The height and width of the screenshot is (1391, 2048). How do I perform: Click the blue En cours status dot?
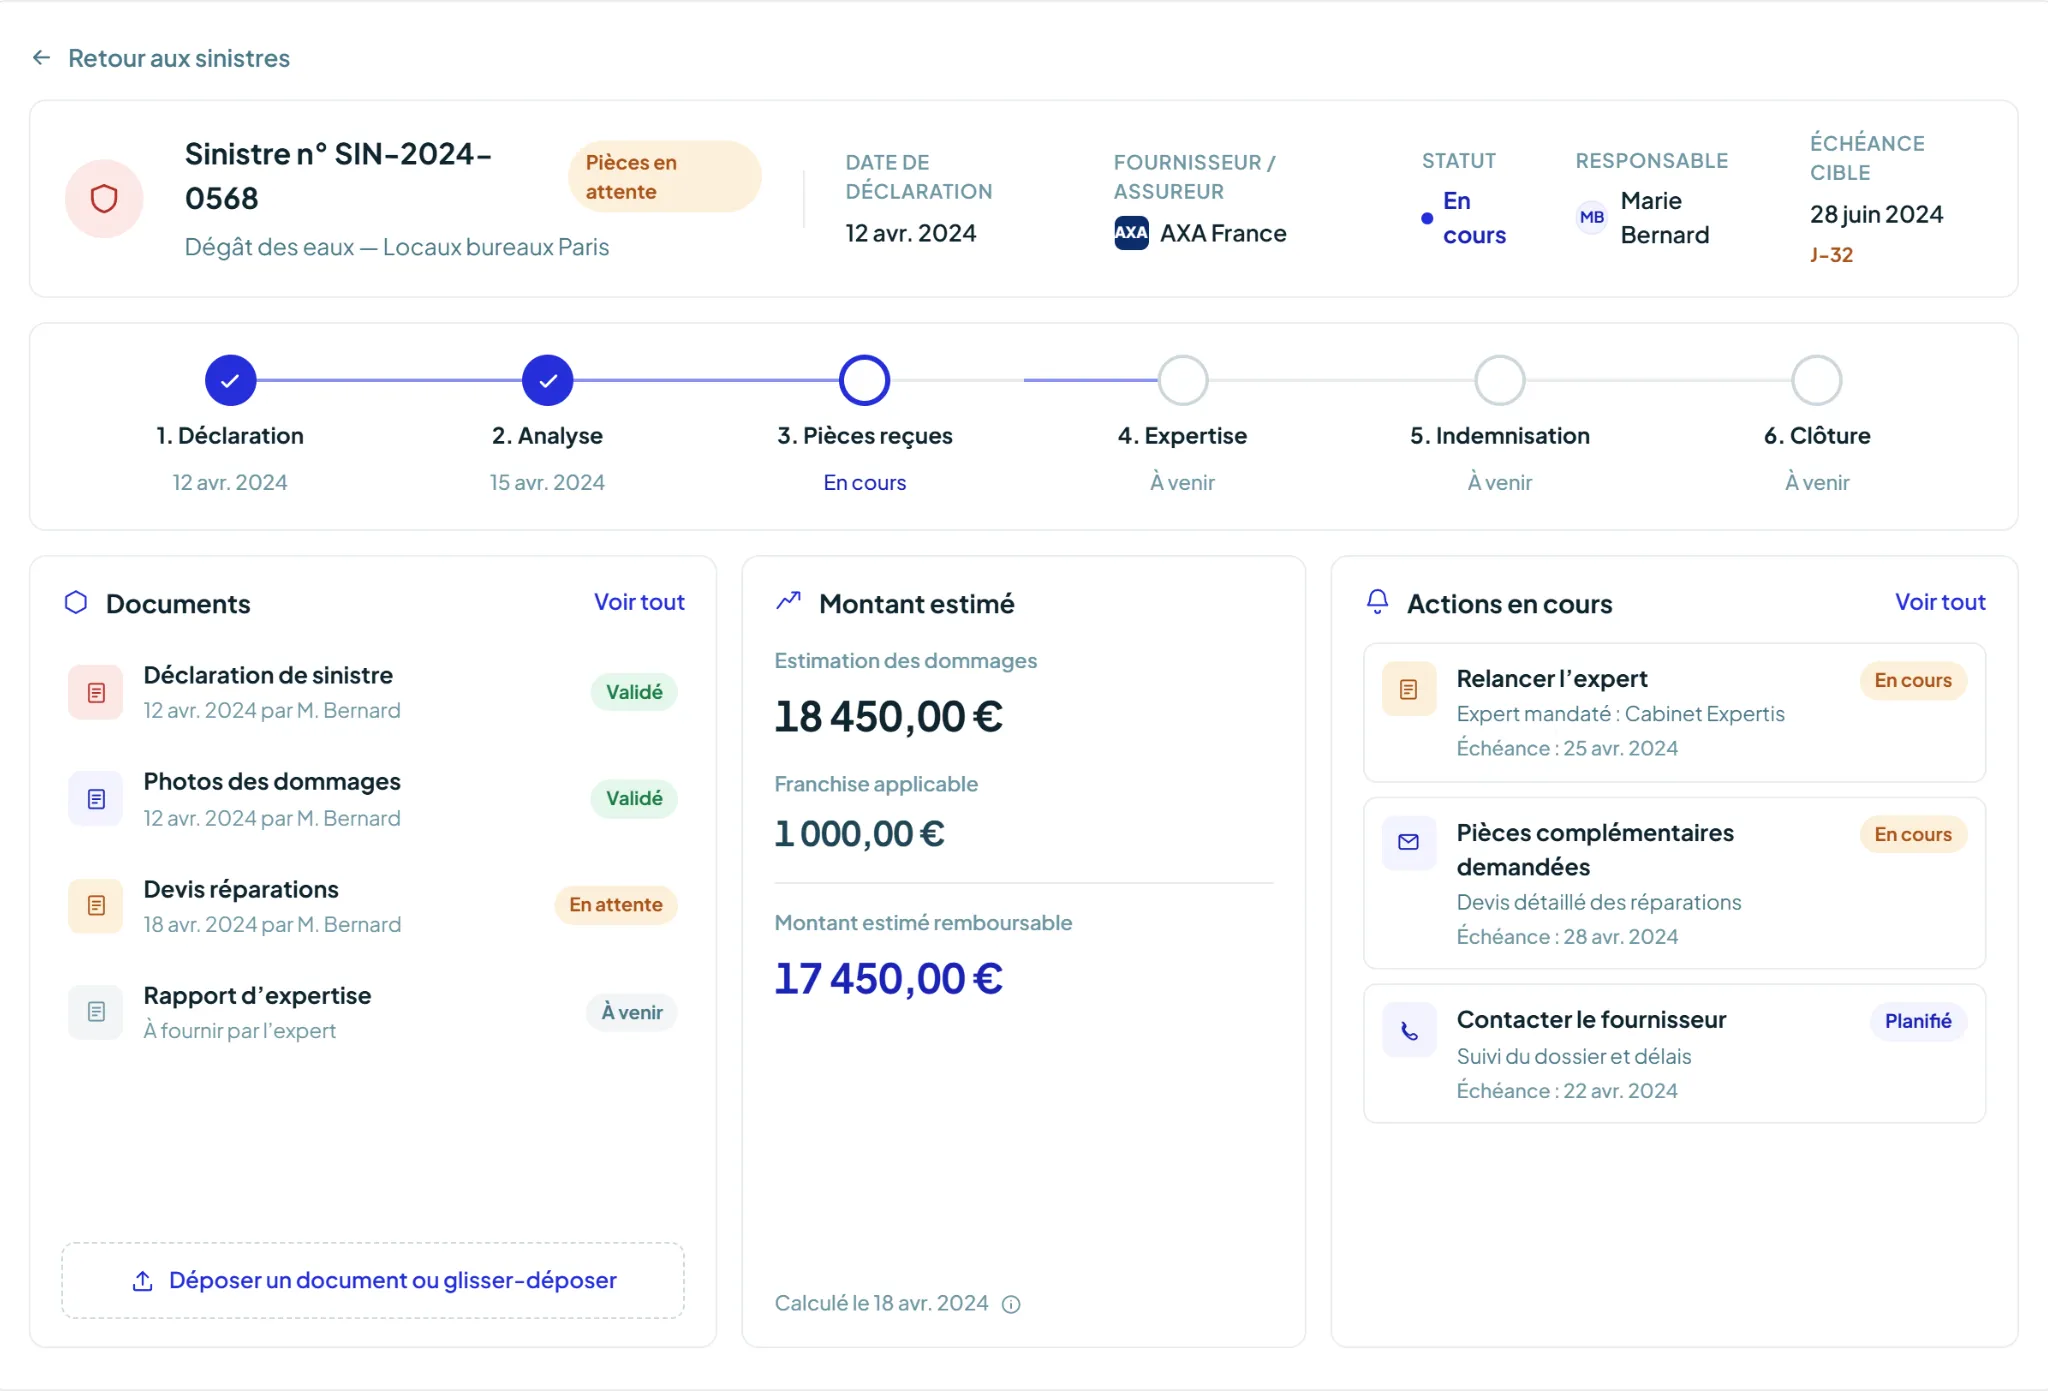pos(1427,218)
